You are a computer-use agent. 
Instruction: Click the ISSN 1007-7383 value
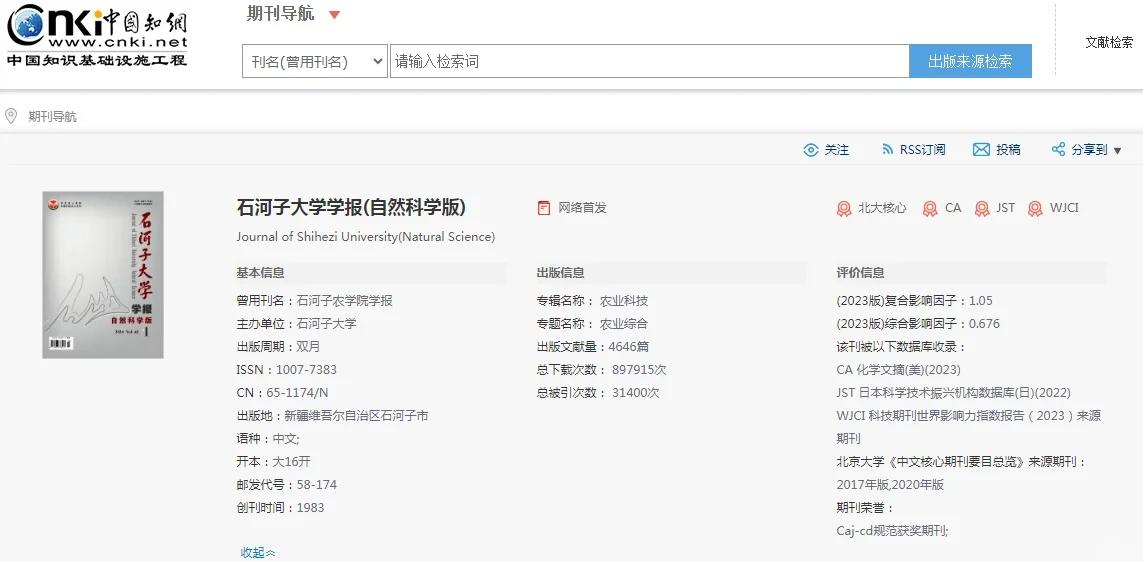point(306,370)
